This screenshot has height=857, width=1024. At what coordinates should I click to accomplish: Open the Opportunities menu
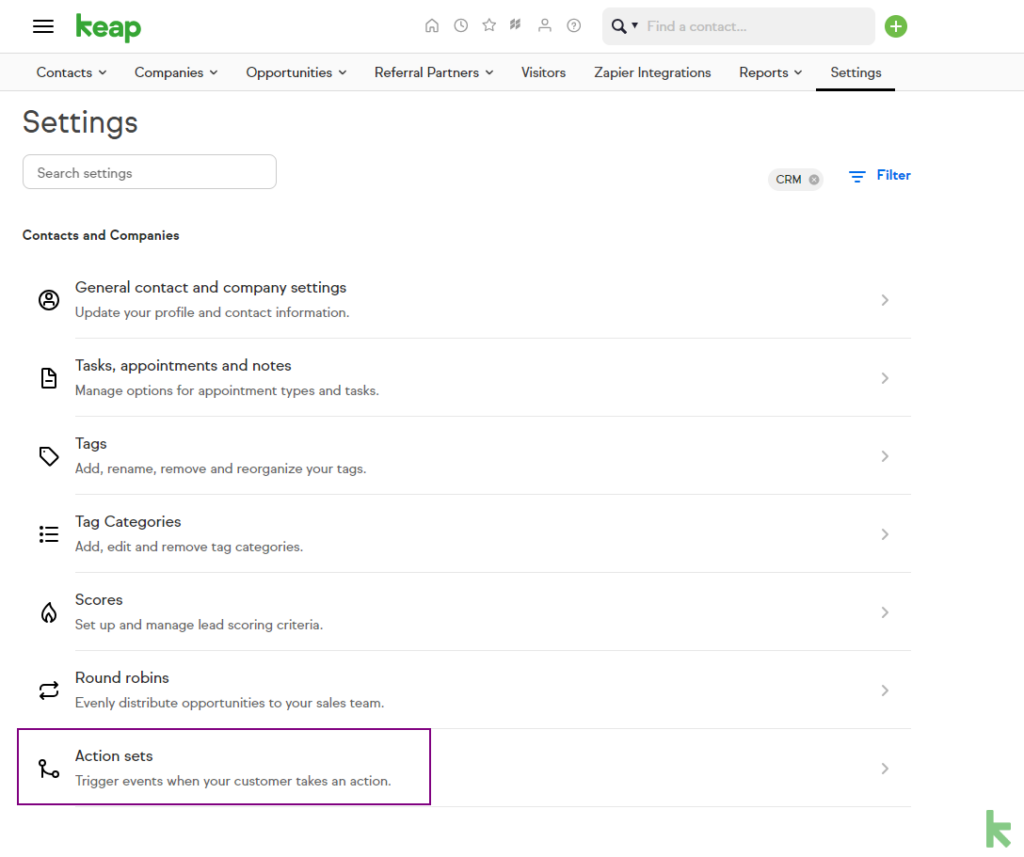coord(296,73)
